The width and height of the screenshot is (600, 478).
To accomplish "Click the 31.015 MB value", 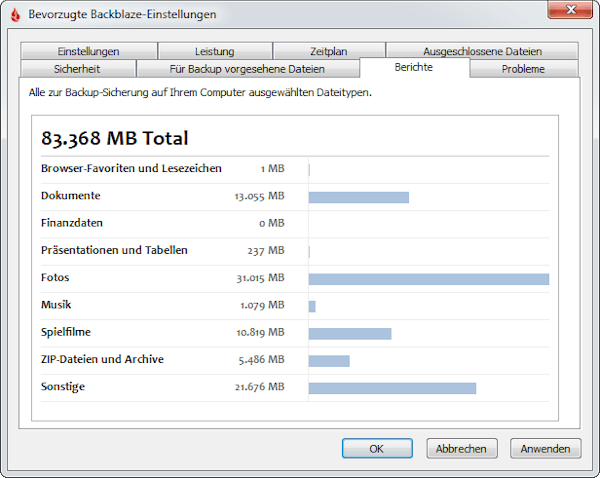I will pos(260,278).
